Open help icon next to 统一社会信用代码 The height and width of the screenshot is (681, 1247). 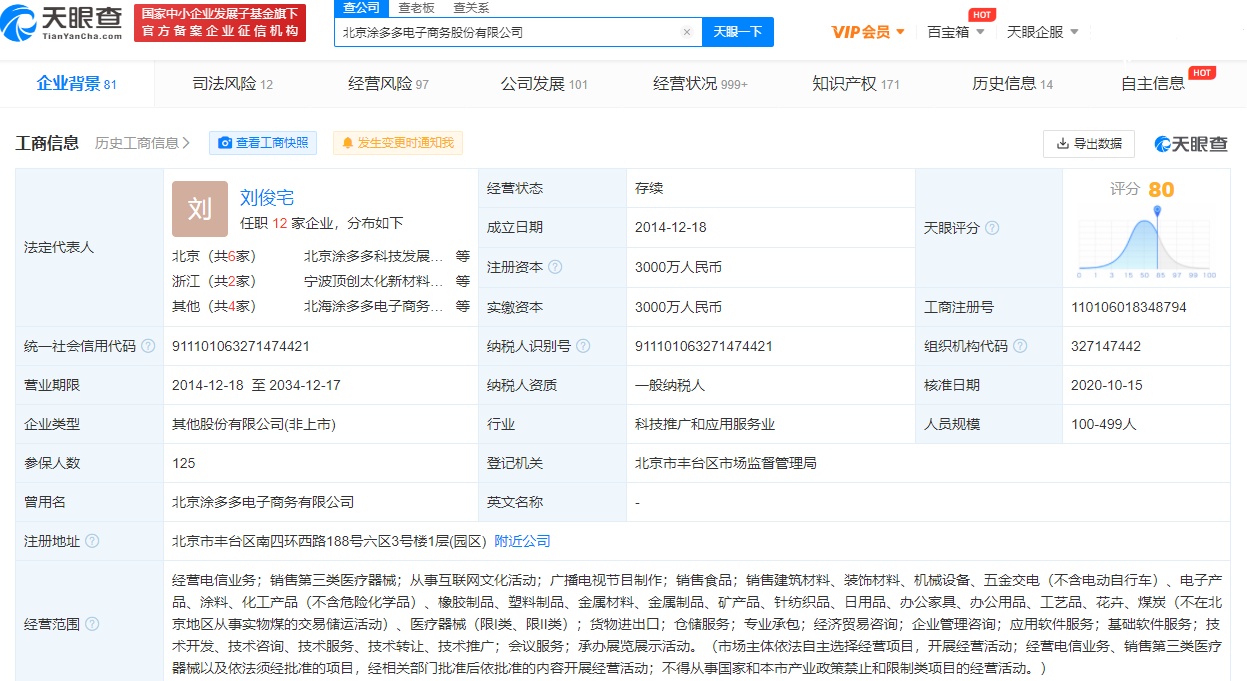148,346
